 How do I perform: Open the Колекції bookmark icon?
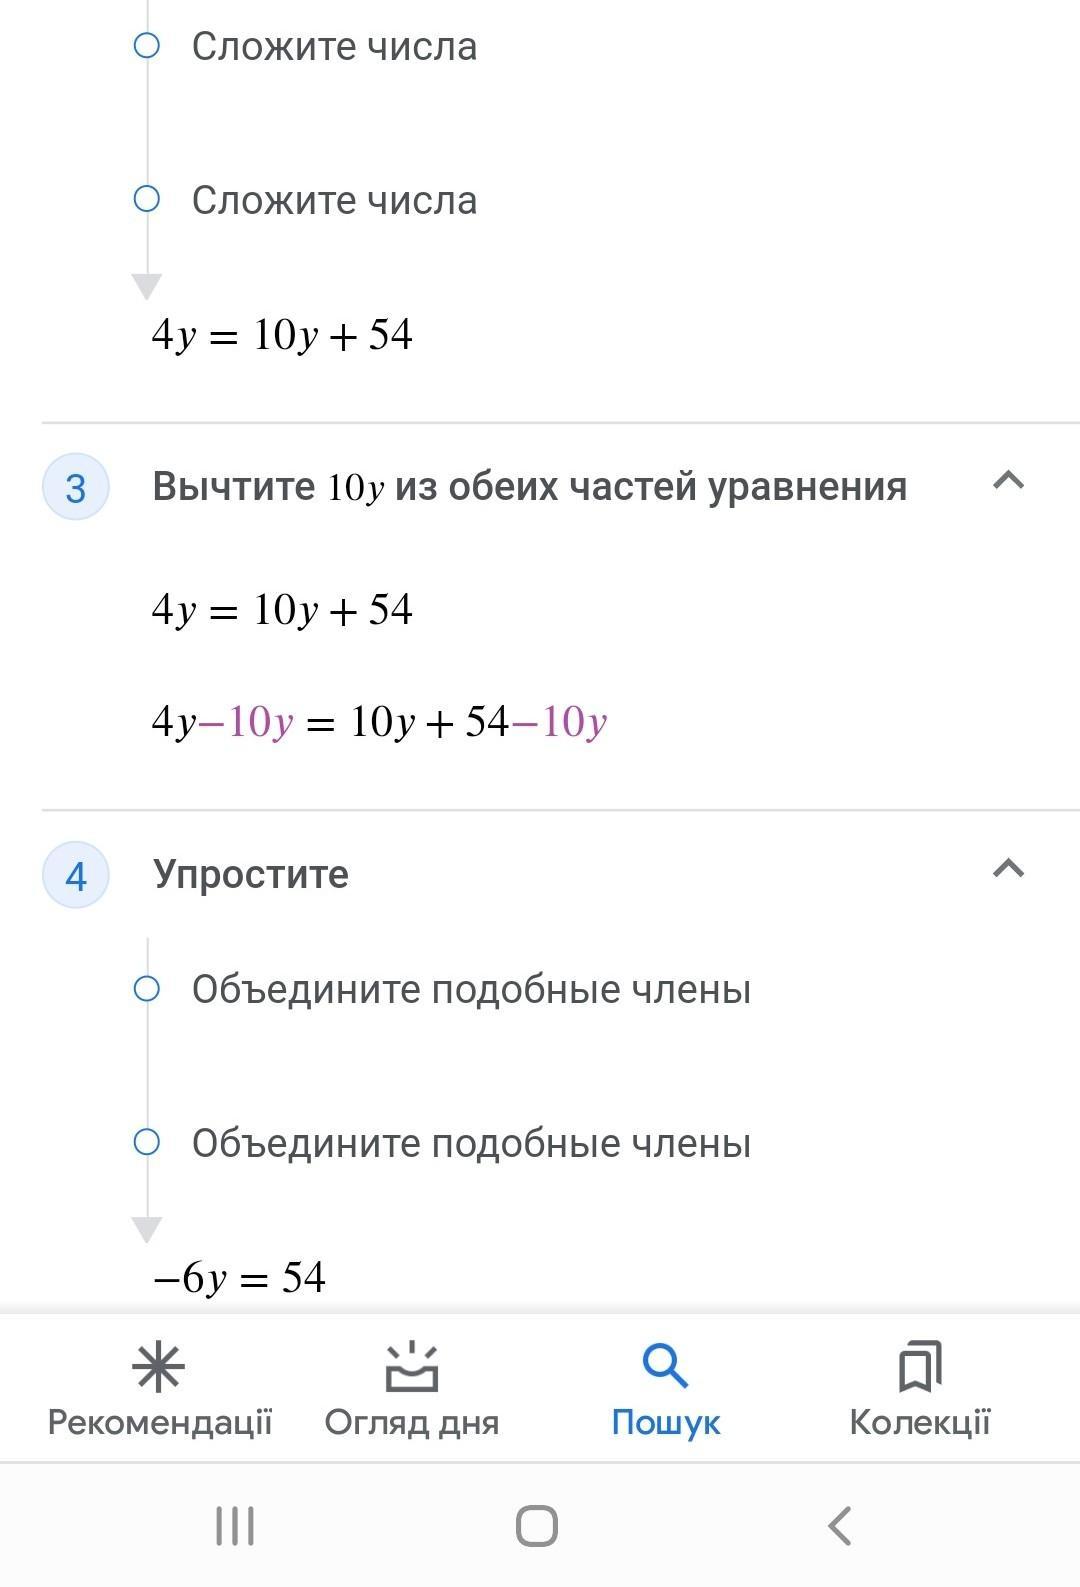pyautogui.click(x=919, y=1367)
